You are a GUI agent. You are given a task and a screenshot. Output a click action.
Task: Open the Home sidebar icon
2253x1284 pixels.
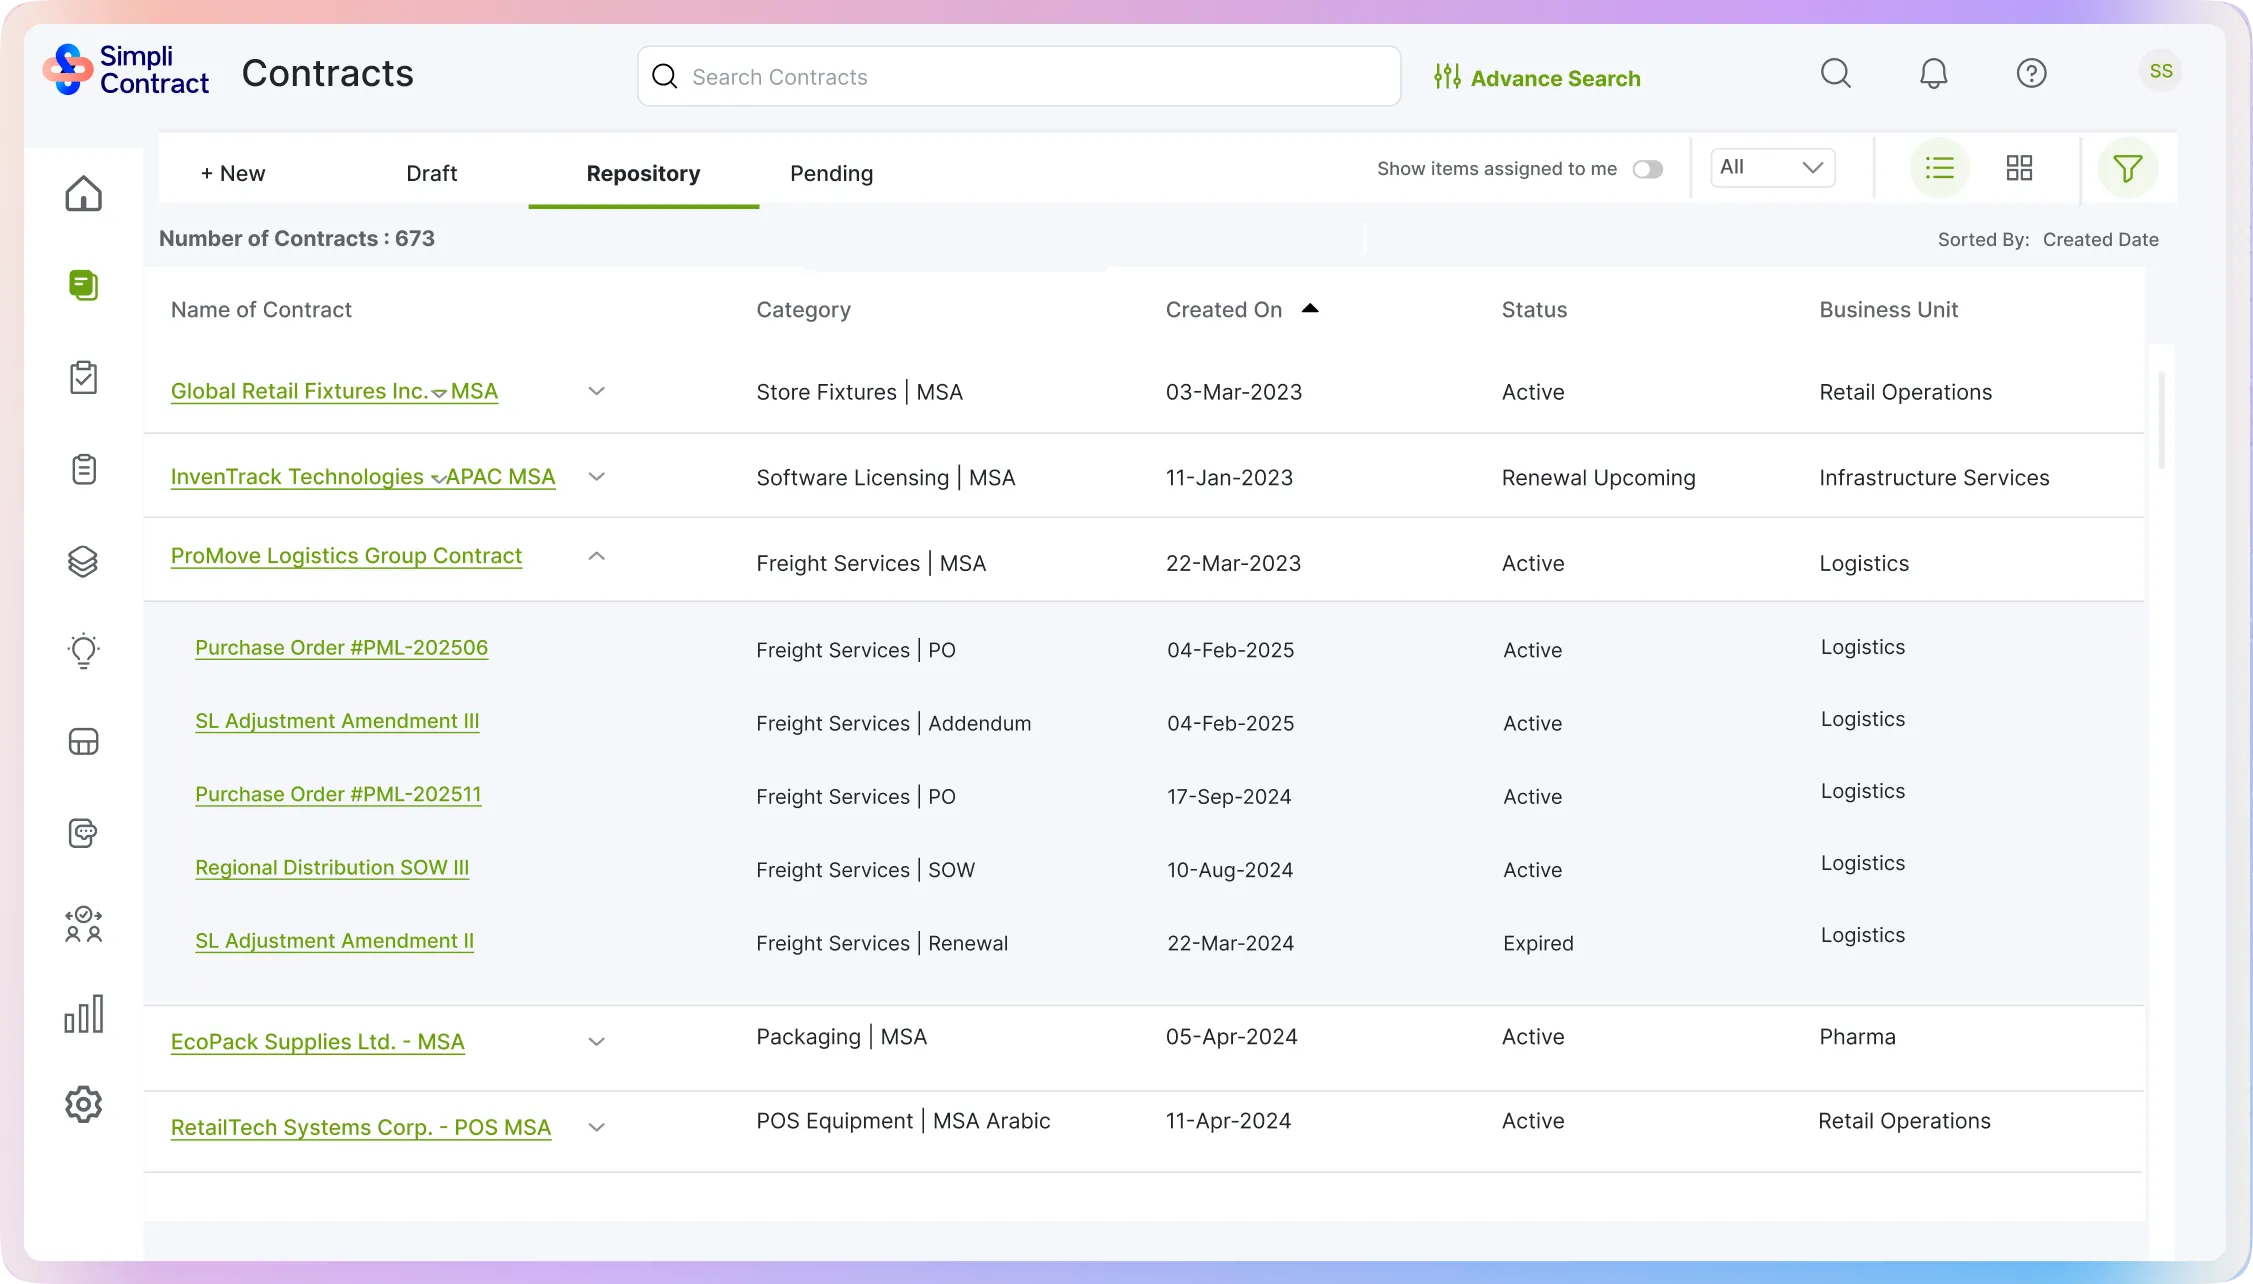(x=84, y=194)
